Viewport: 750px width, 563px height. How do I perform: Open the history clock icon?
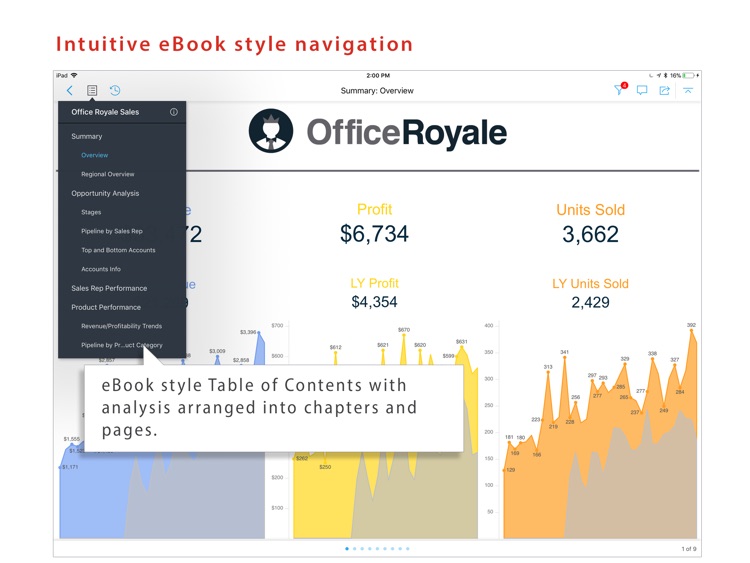(115, 90)
